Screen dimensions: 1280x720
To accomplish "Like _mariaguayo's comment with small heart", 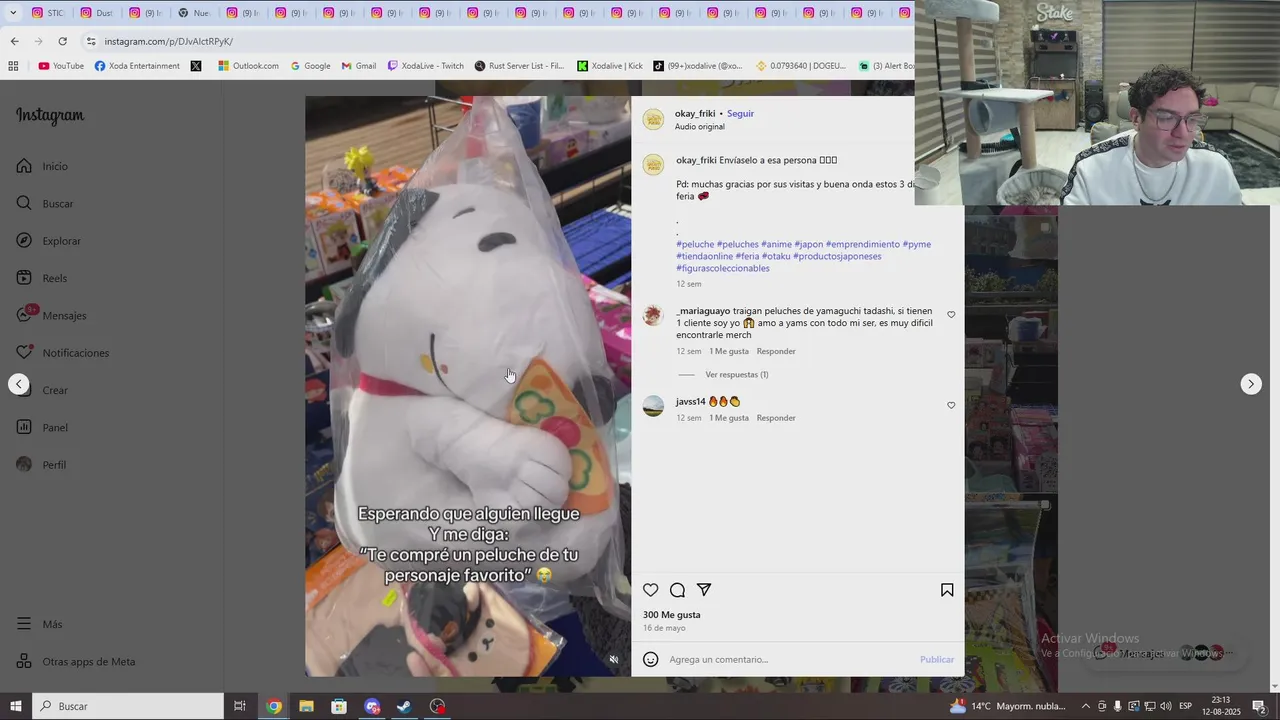I will click(951, 315).
